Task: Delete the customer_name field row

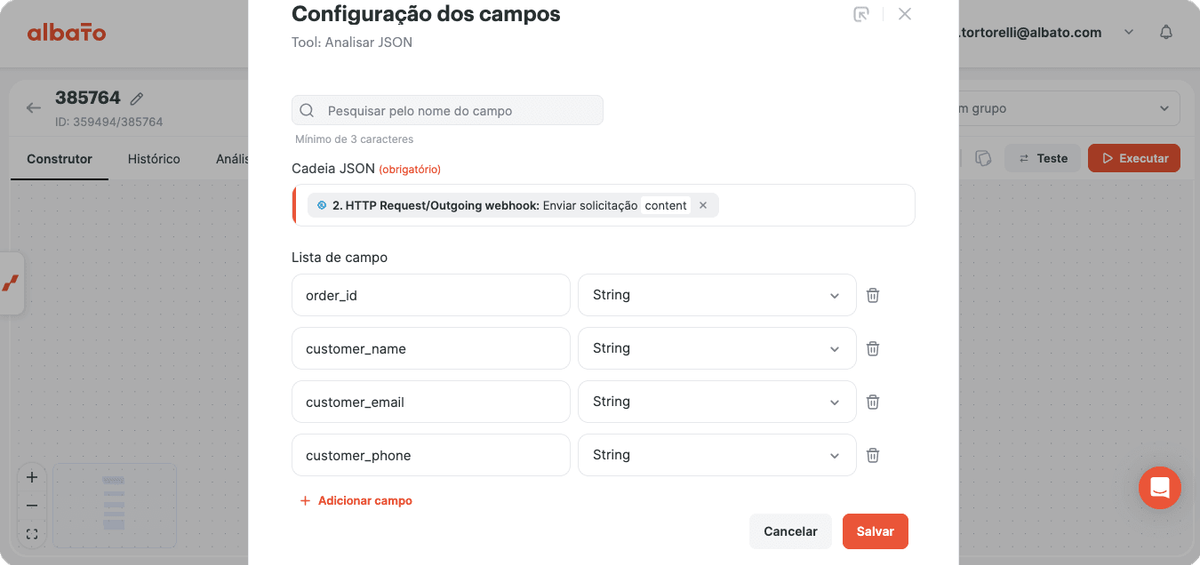Action: point(873,348)
